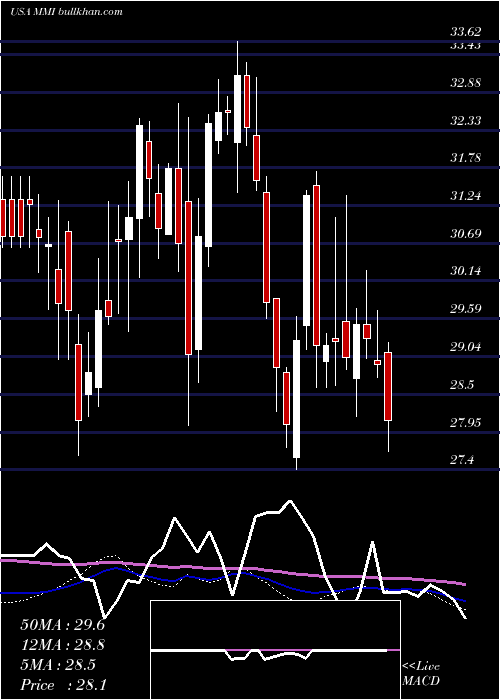Click the '50MA : 29.6' readout
The image size is (500, 700).
[x=62, y=625]
